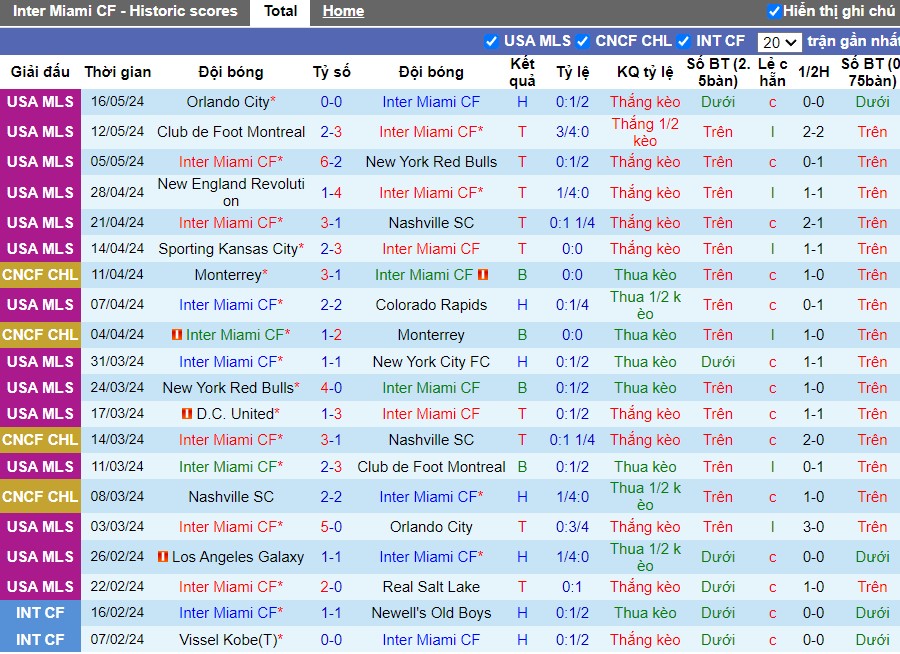The height and width of the screenshot is (654, 900).
Task: Click the KQ tỷ lệ column header
Action: 645,72
